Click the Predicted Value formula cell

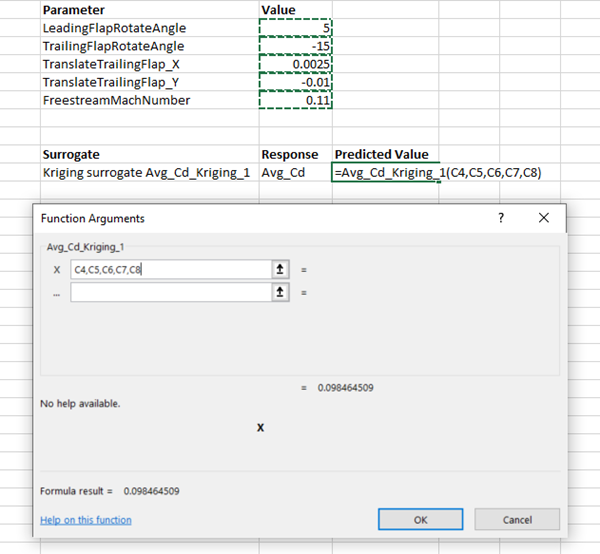[x=386, y=173]
